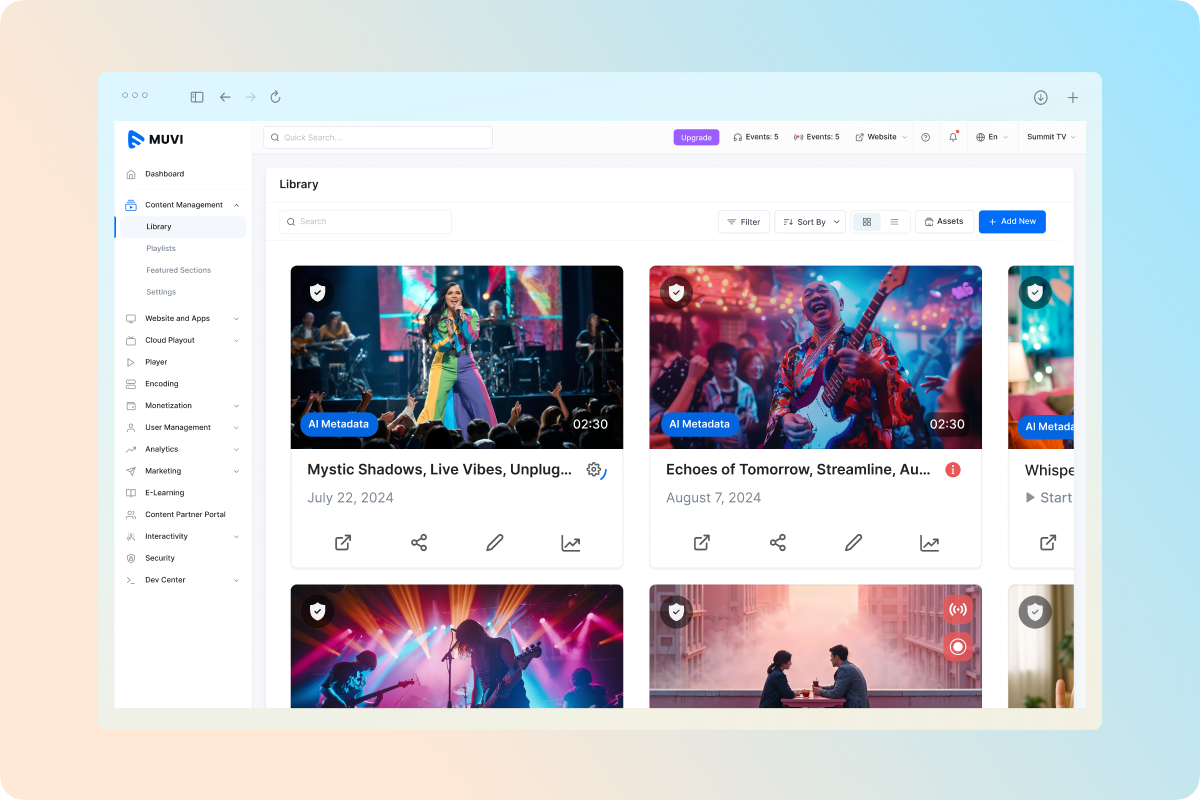View analytics for Mystic Shadows

[x=571, y=543]
